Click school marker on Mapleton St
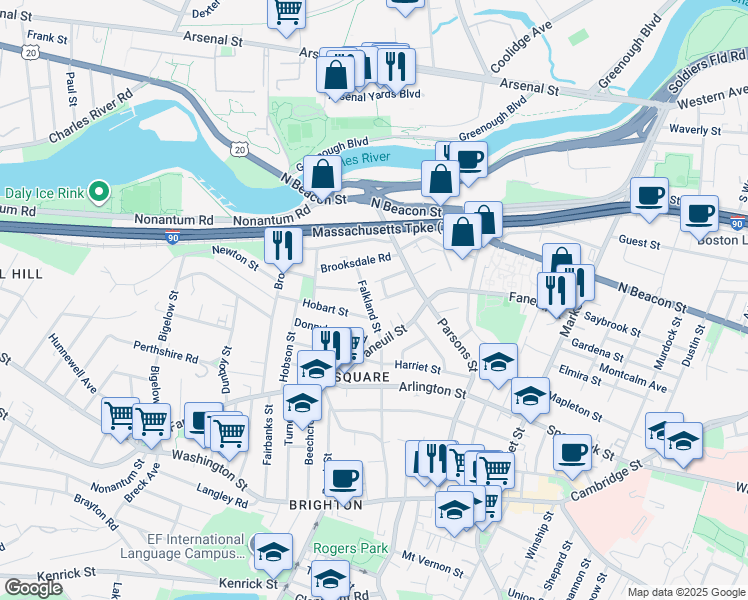Screen dimensions: 748x600 tap(530, 398)
